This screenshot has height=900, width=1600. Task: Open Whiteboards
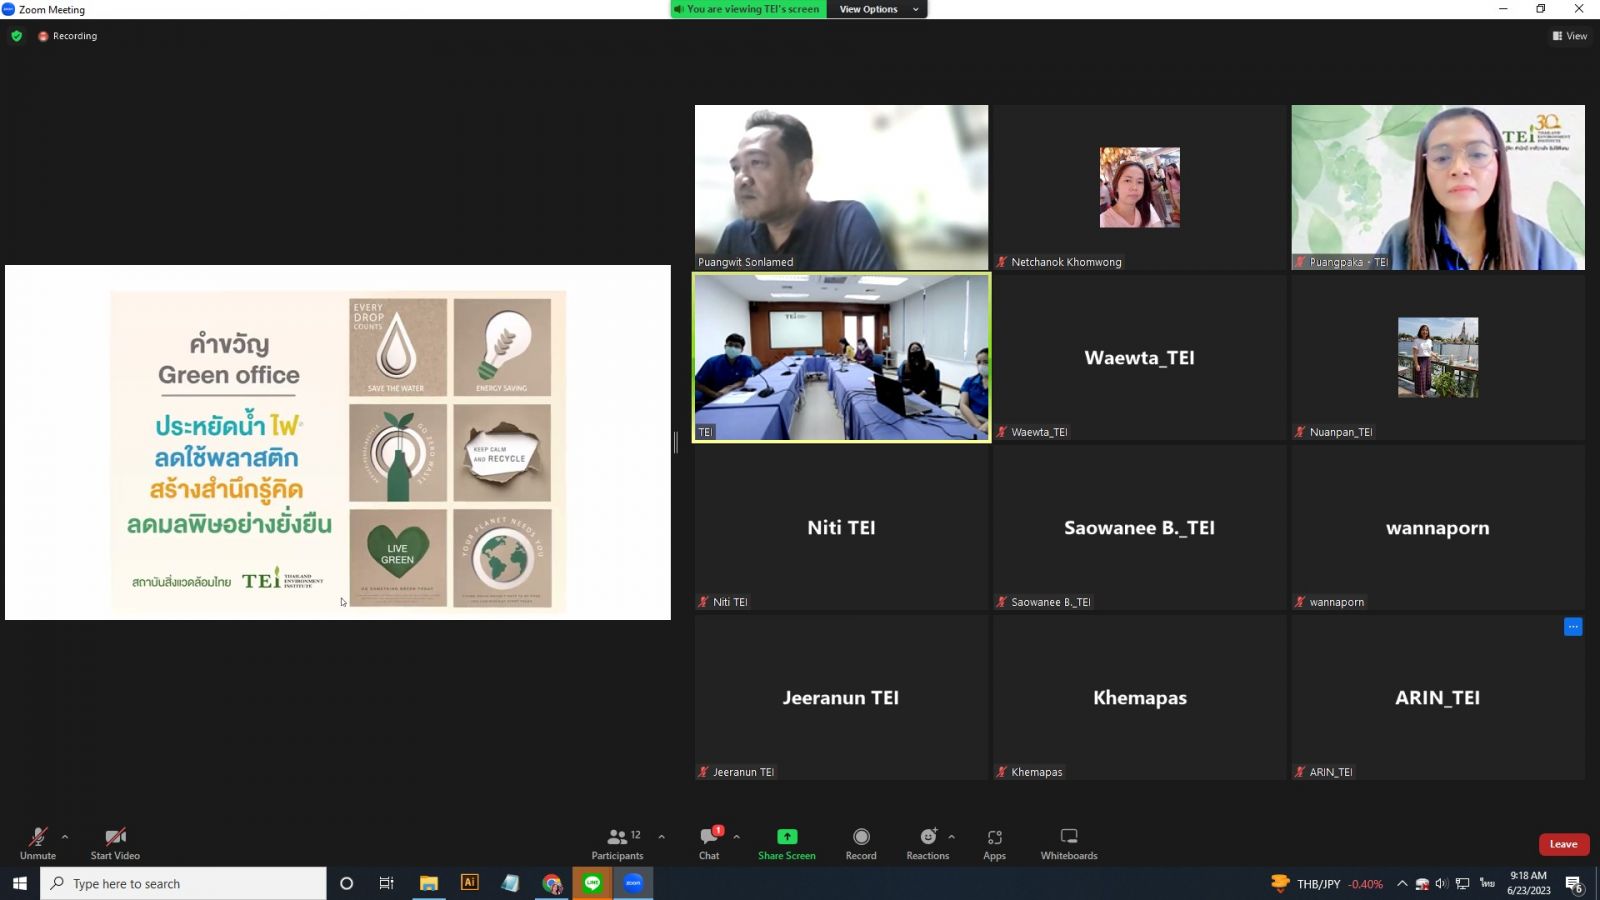pyautogui.click(x=1069, y=843)
